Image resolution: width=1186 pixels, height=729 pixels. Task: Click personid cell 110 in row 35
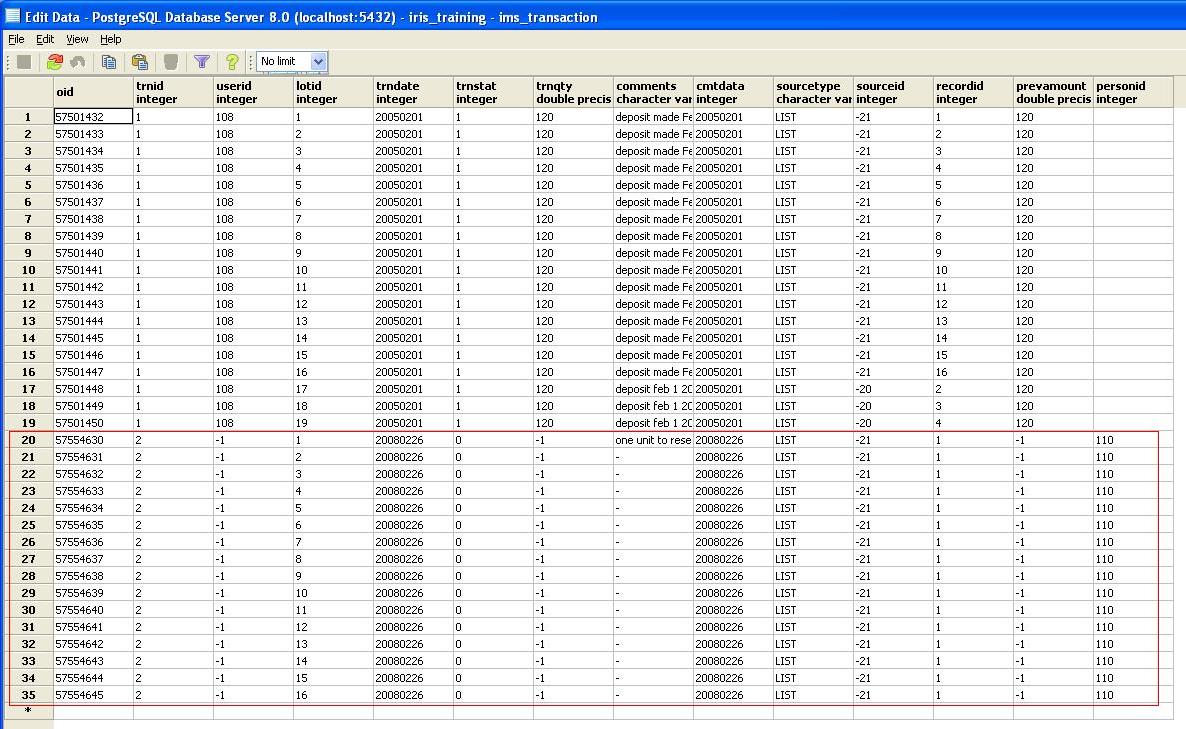point(1134,695)
